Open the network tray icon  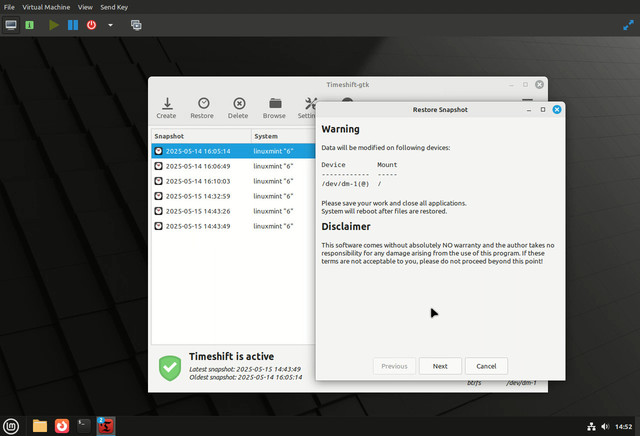tap(591, 427)
